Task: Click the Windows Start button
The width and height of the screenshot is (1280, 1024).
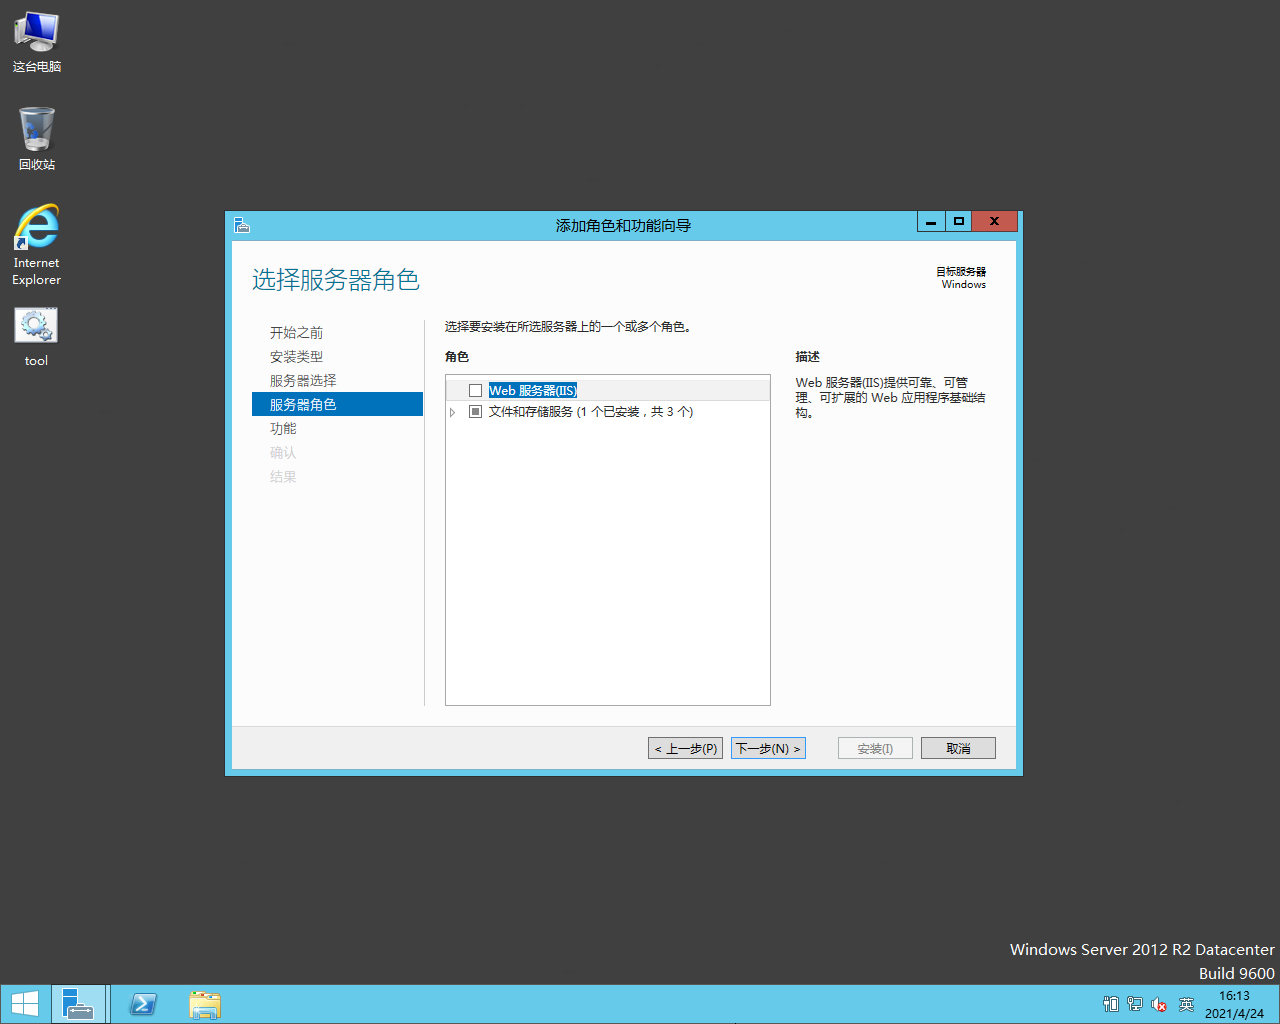Action: click(25, 1004)
